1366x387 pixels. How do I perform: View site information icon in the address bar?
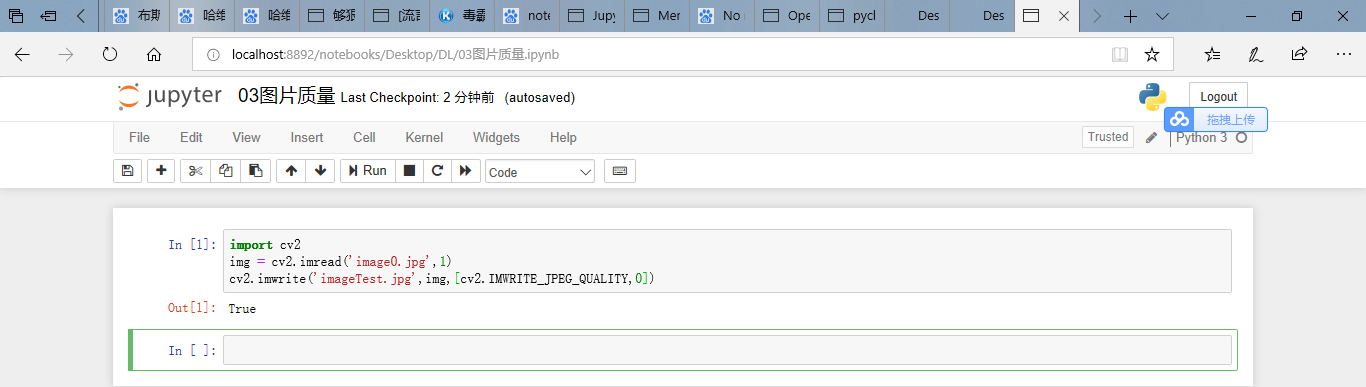213,54
